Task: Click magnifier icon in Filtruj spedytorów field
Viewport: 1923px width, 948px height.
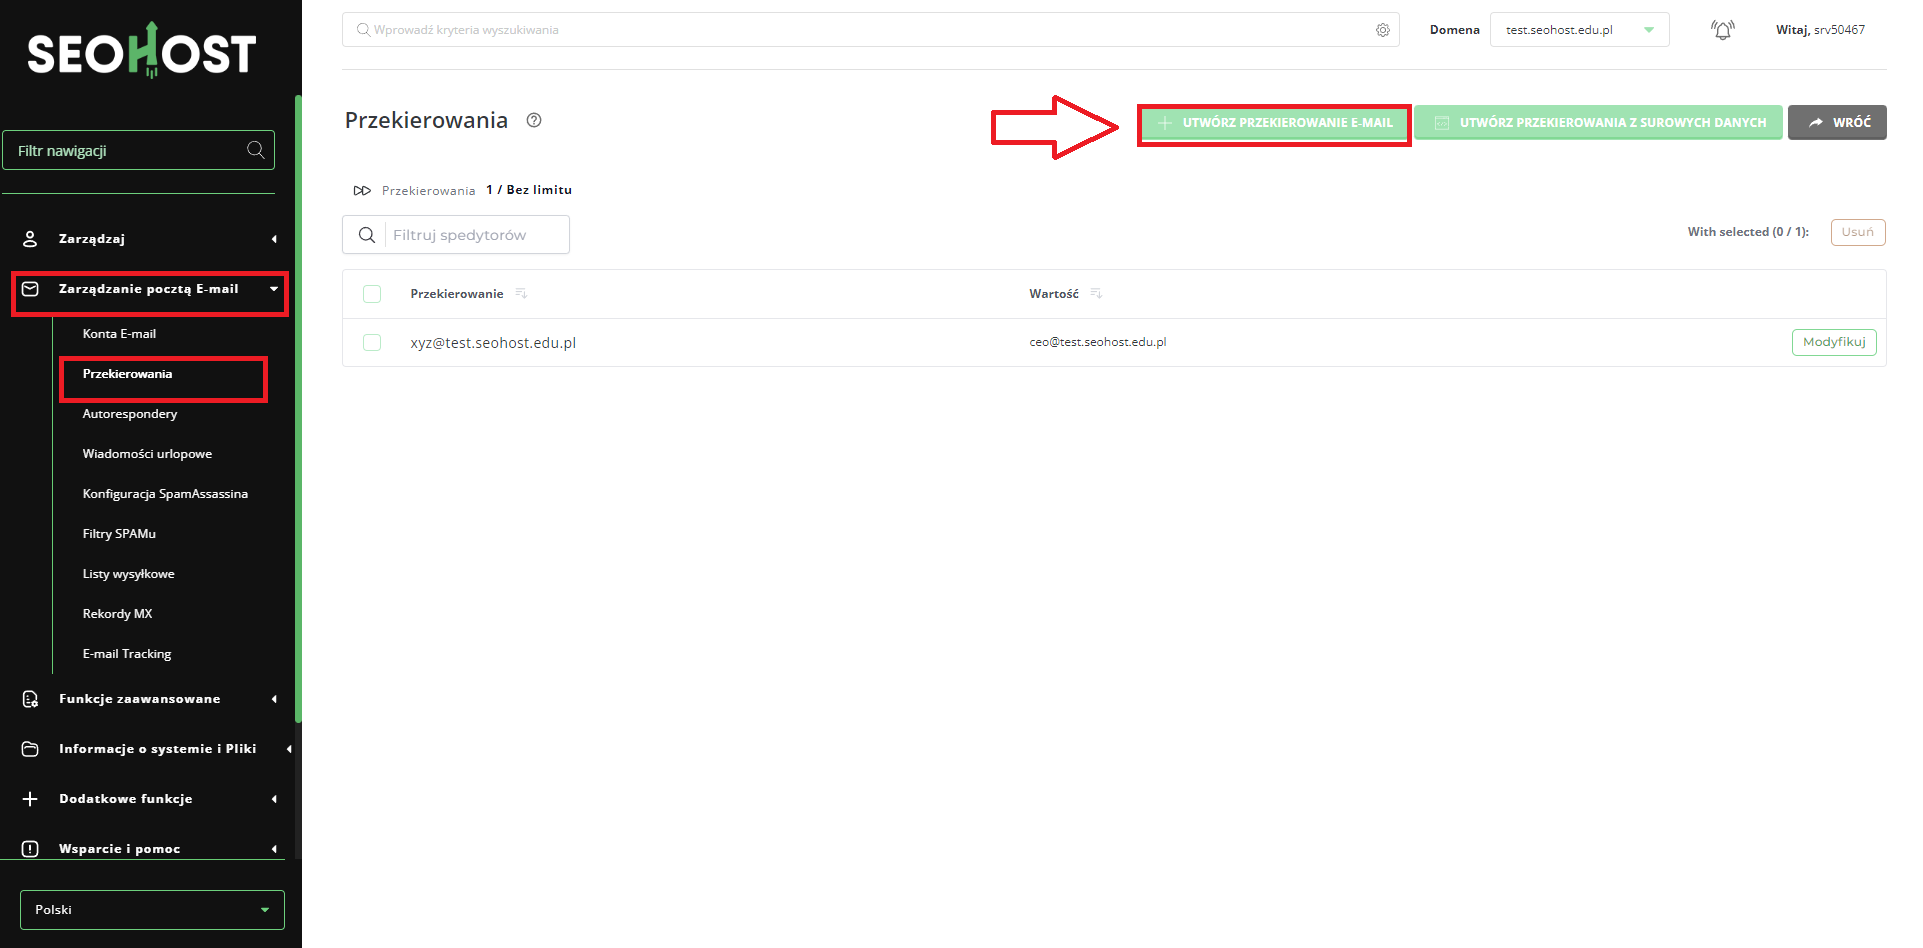Action: [x=367, y=235]
